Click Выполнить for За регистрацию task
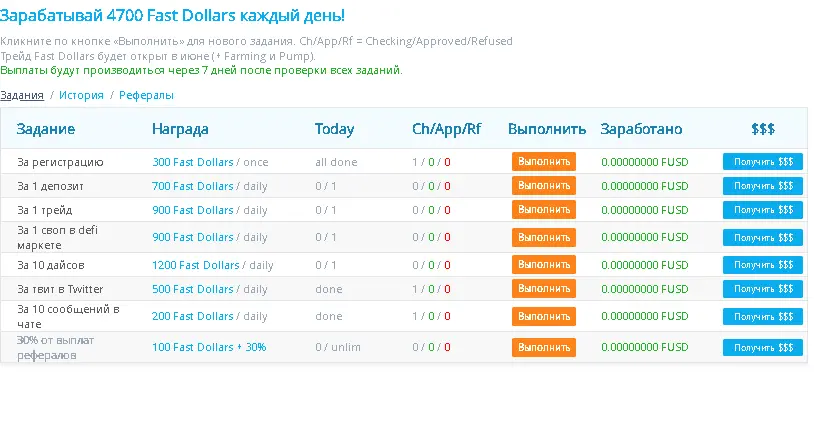The image size is (814, 422). coord(544,161)
